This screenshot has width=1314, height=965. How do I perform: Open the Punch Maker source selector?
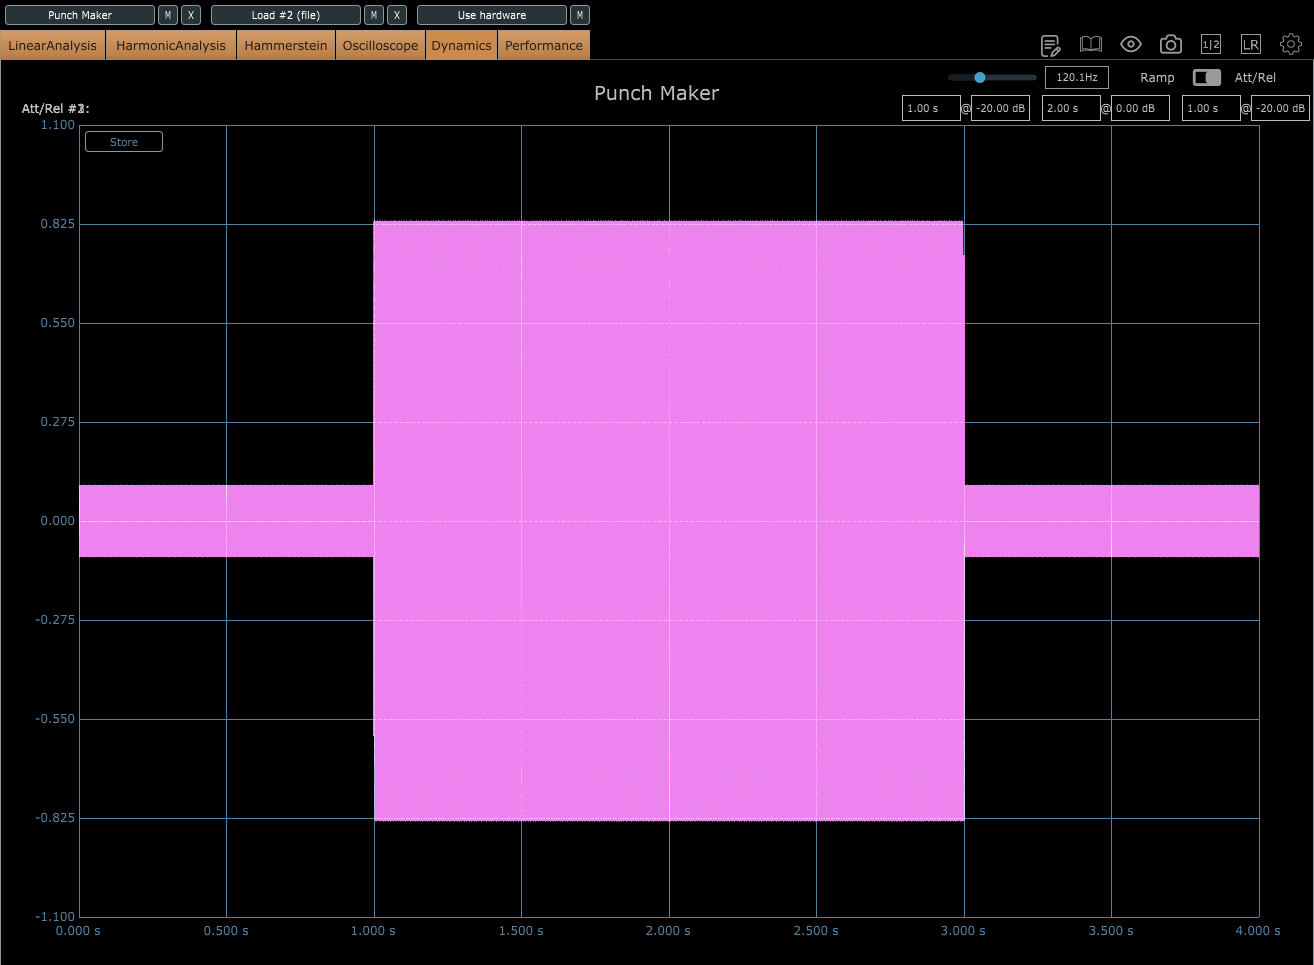click(x=80, y=15)
